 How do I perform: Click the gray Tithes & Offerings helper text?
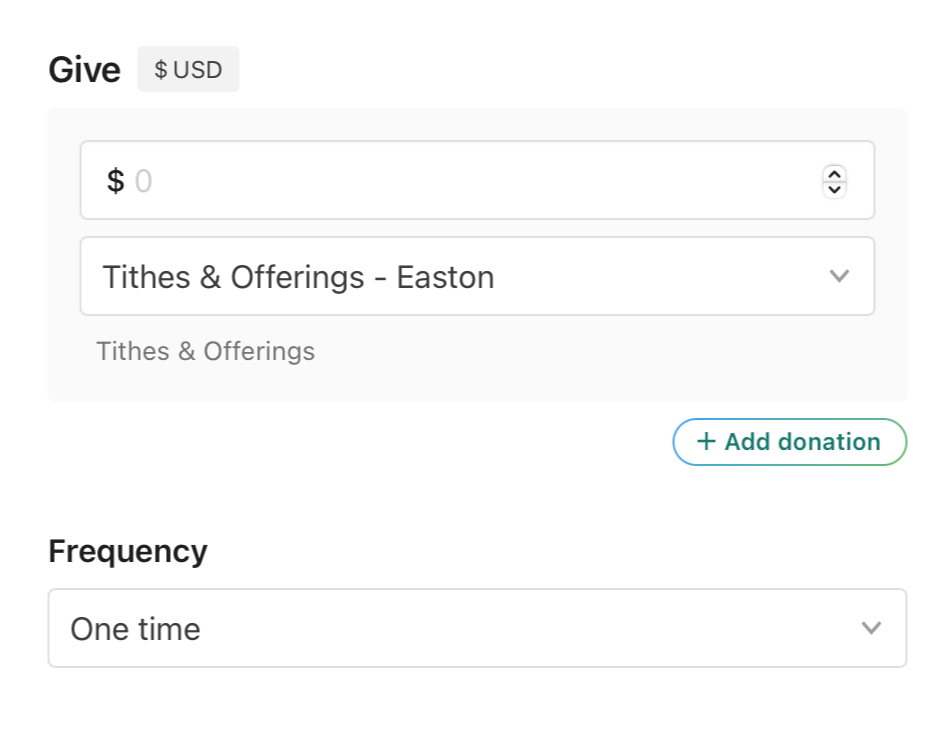click(205, 351)
